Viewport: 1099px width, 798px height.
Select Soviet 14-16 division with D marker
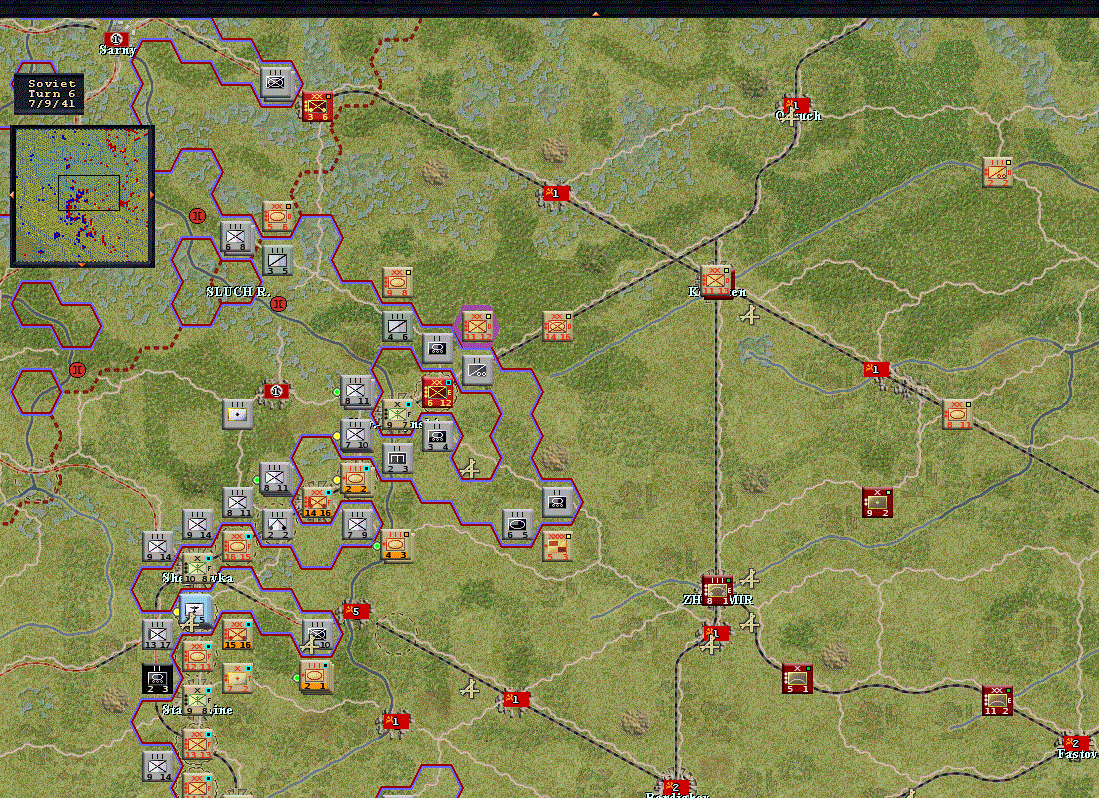click(558, 326)
